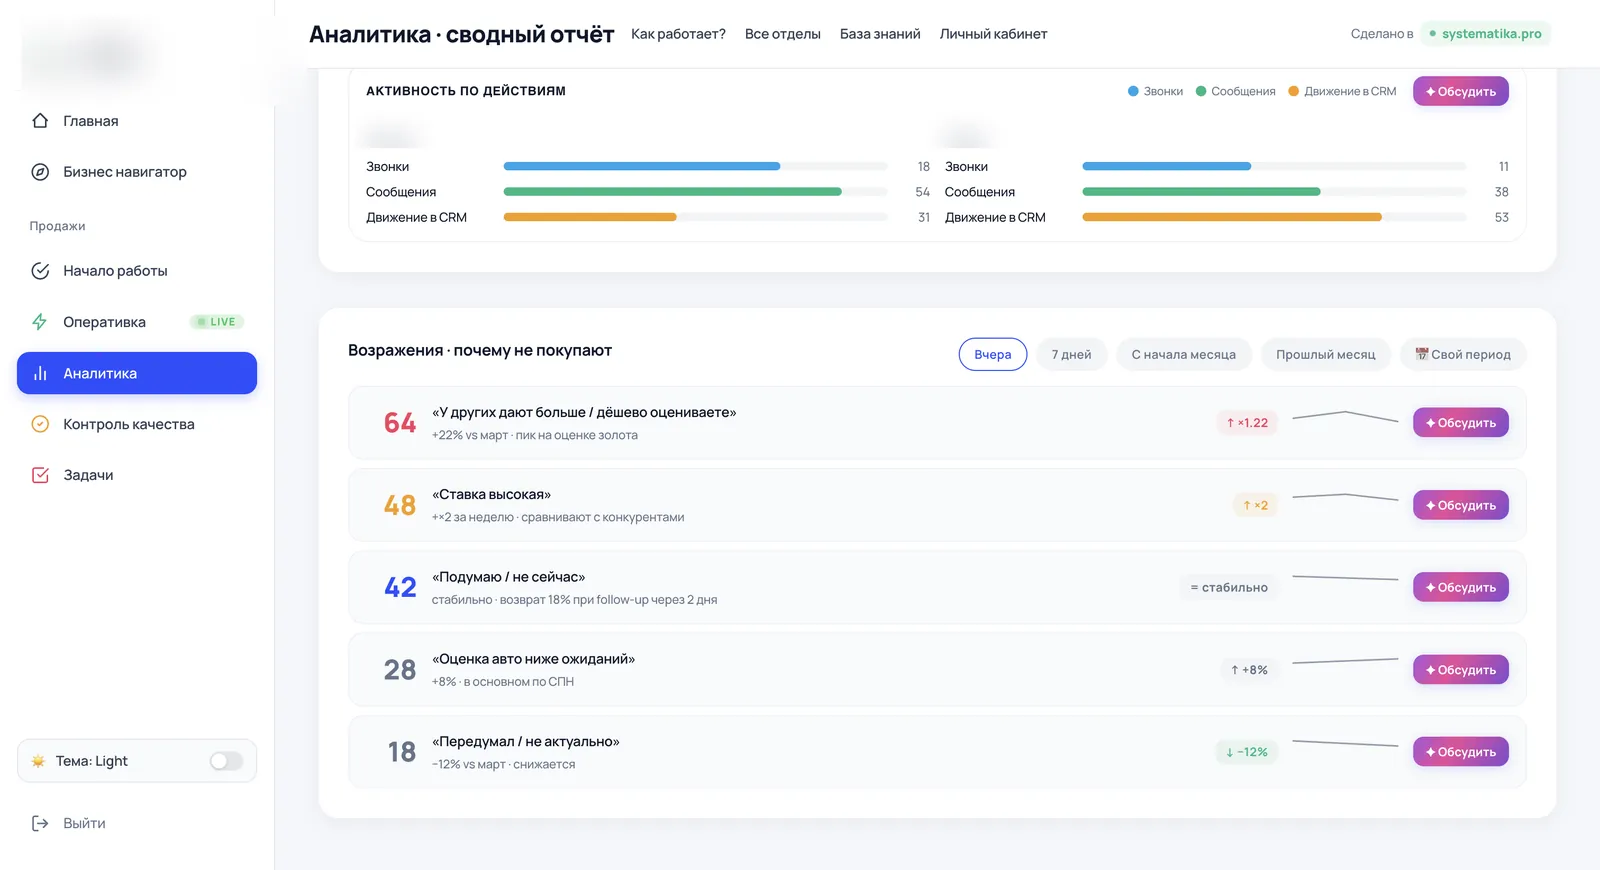This screenshot has width=1600, height=870.
Task: Open Все отделы in top menu
Action: tap(783, 34)
